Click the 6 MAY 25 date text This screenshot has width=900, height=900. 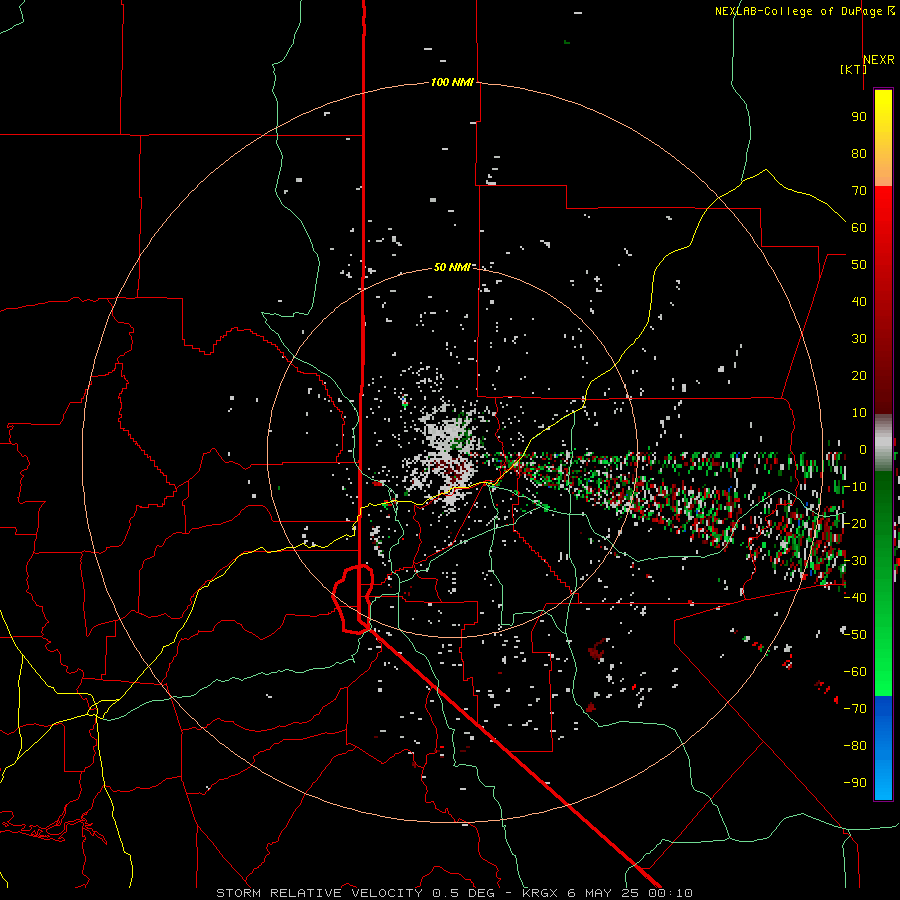(x=602, y=893)
